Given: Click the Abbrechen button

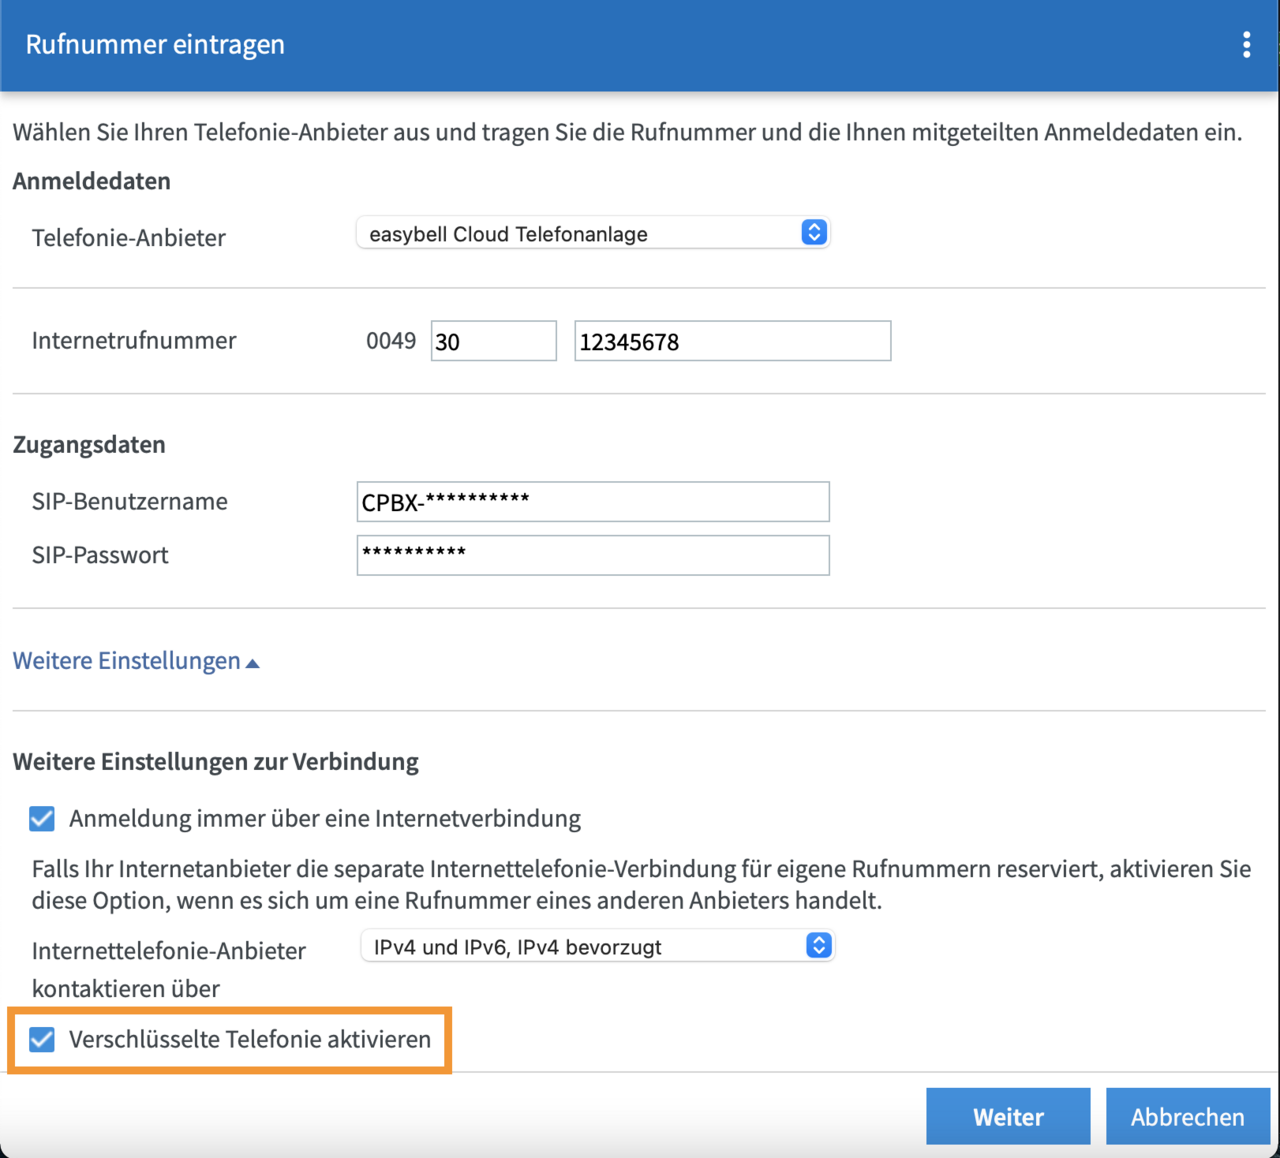Looking at the screenshot, I should [1187, 1116].
